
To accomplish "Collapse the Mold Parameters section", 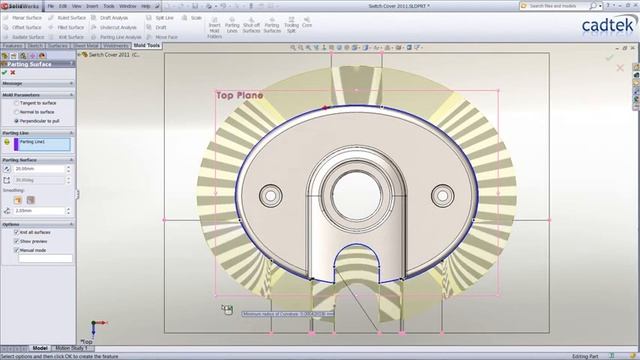I will tap(71, 95).
